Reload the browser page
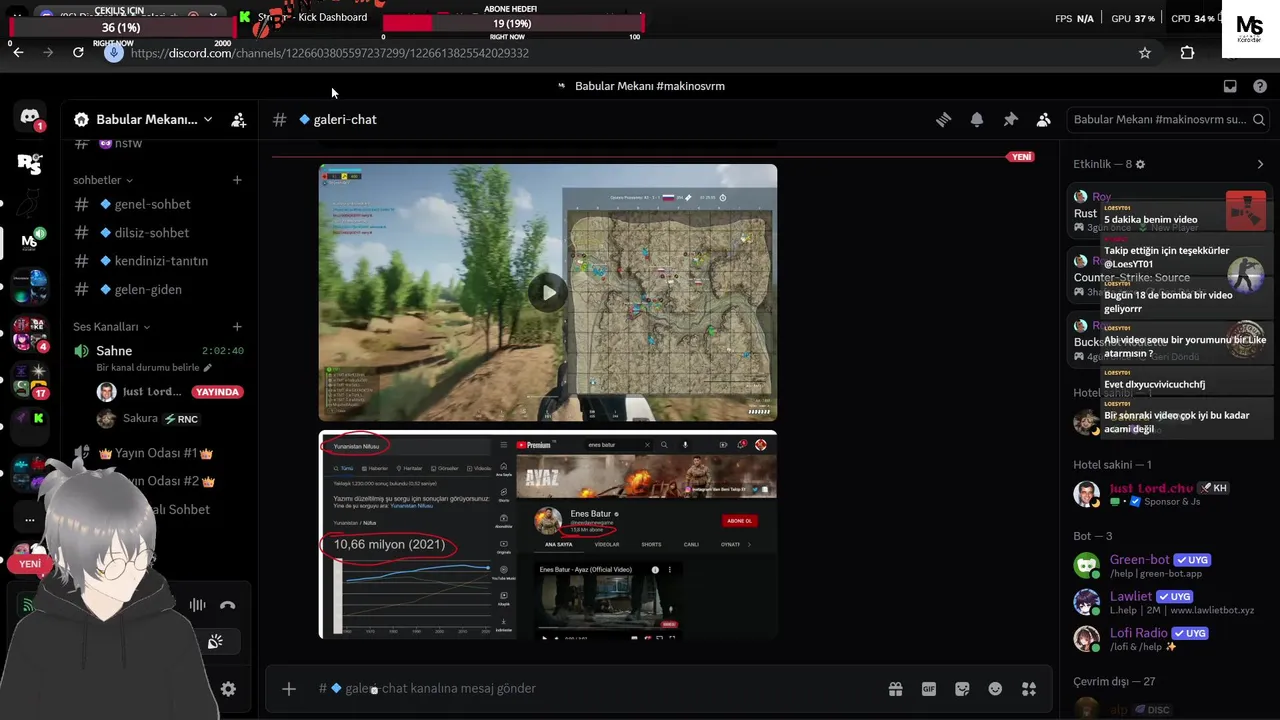Screen dimensions: 1280x720 point(78,53)
